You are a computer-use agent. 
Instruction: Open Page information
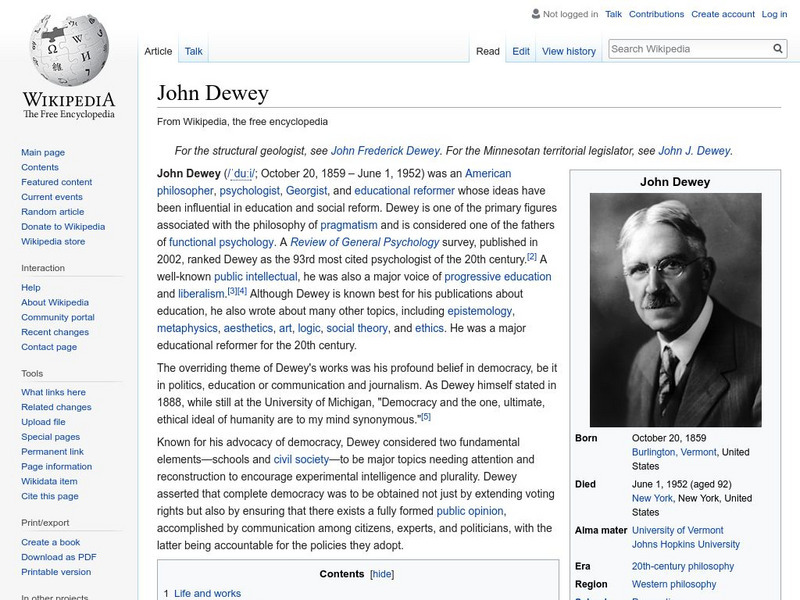click(x=57, y=466)
